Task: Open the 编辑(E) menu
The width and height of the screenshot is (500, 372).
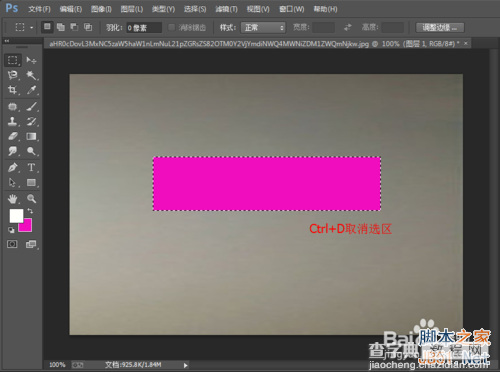Action: point(71,9)
